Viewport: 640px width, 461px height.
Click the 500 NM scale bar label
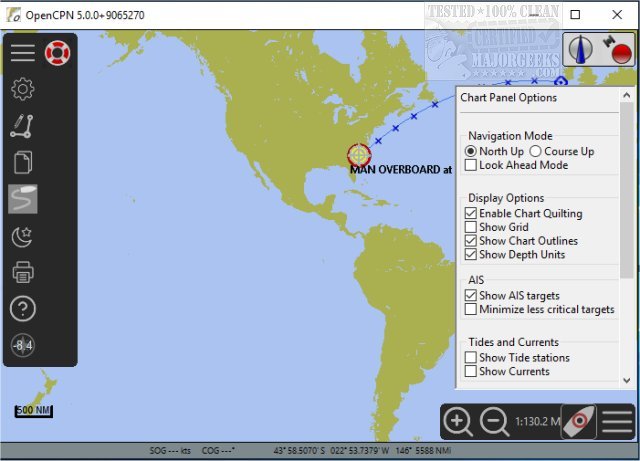[34, 410]
